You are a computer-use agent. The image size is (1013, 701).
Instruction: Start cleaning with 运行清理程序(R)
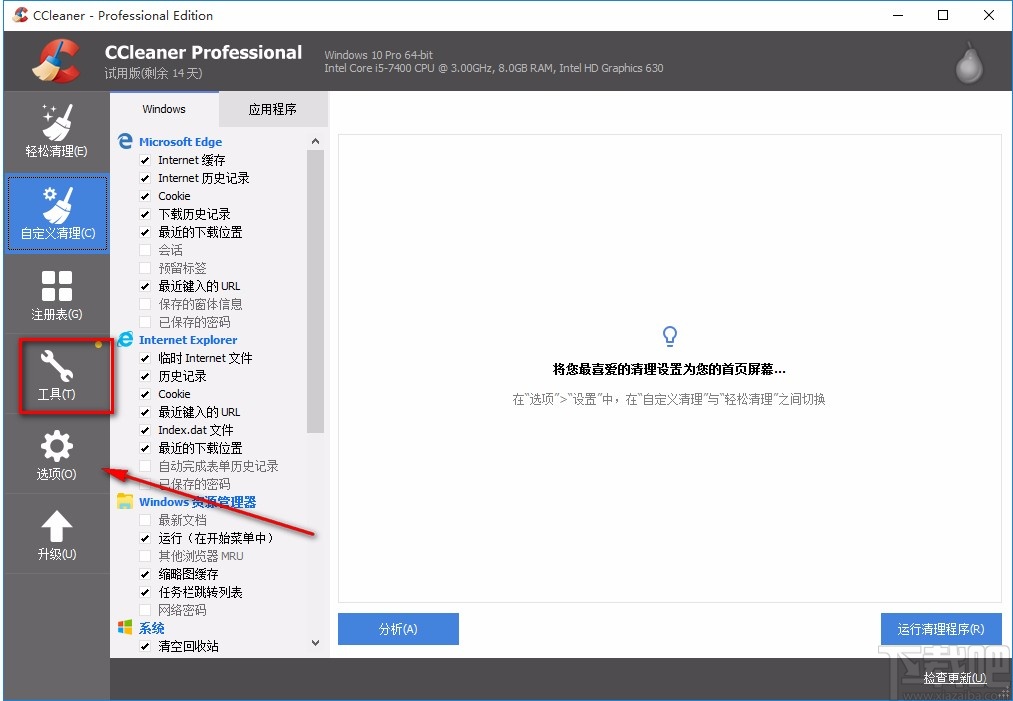[x=940, y=629]
